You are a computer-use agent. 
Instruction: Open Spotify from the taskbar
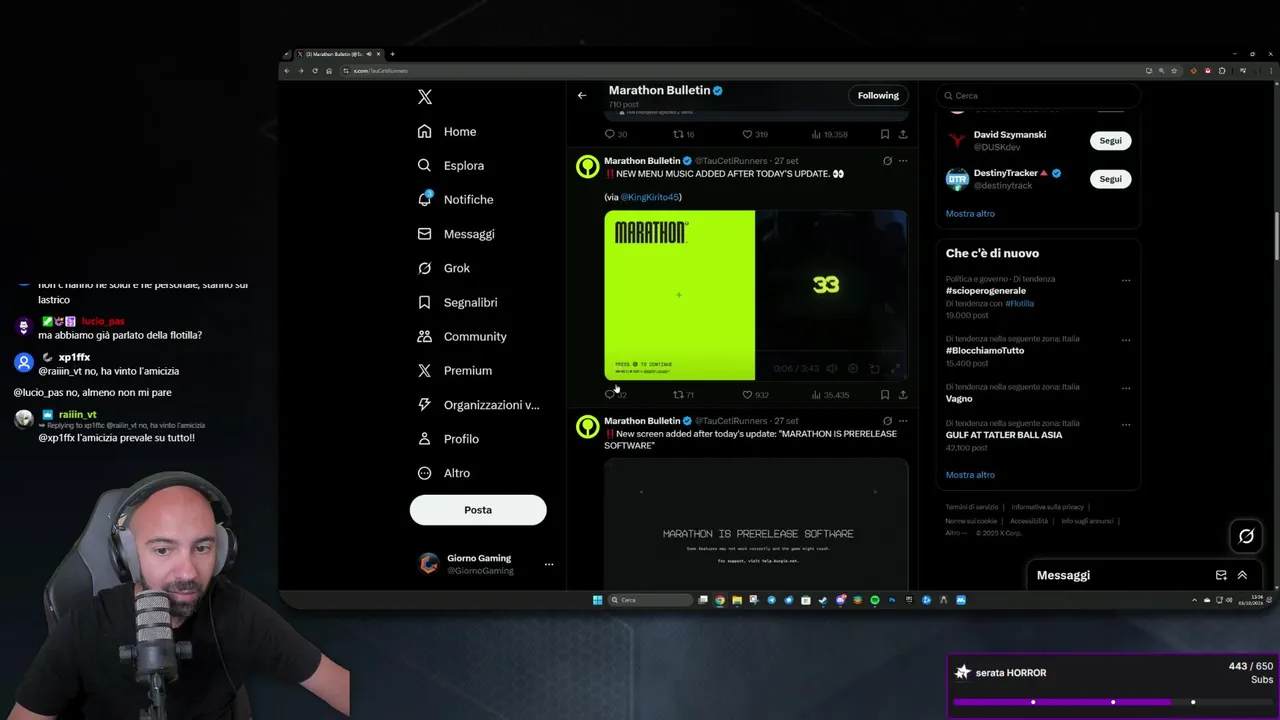click(875, 600)
